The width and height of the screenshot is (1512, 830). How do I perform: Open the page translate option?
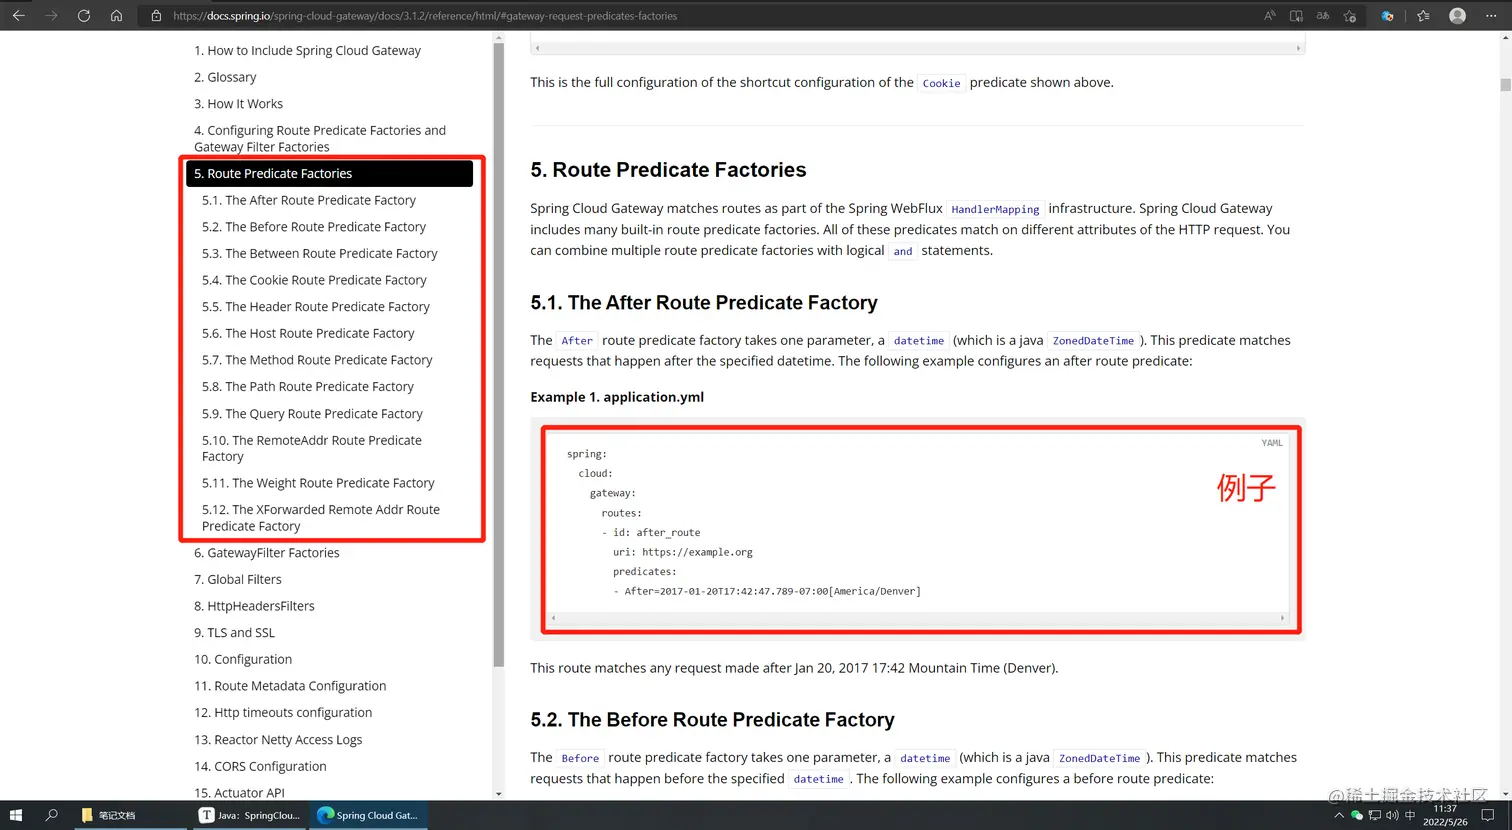tap(1323, 16)
